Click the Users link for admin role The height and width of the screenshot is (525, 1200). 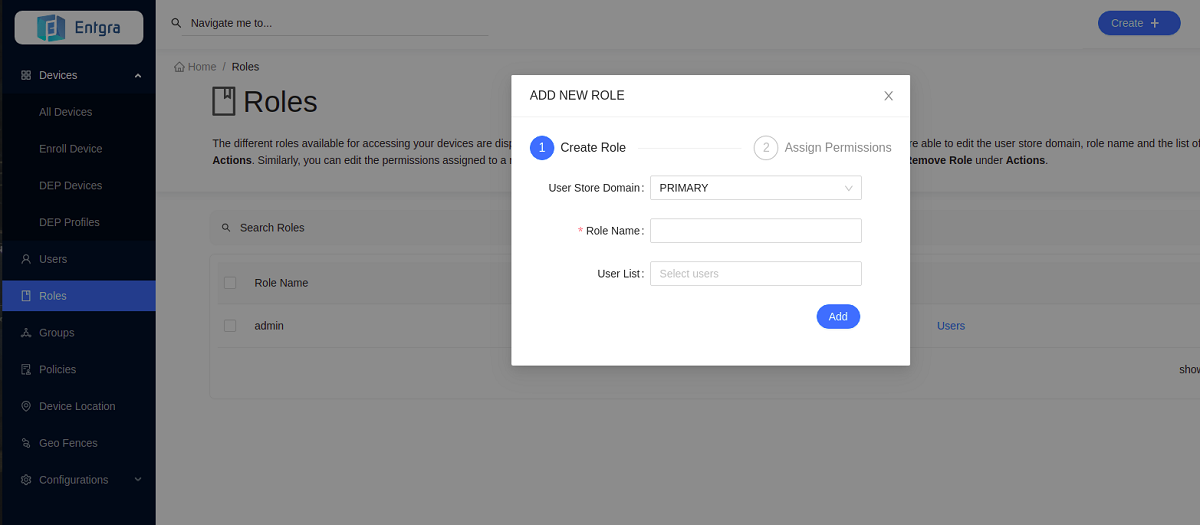(x=950, y=326)
